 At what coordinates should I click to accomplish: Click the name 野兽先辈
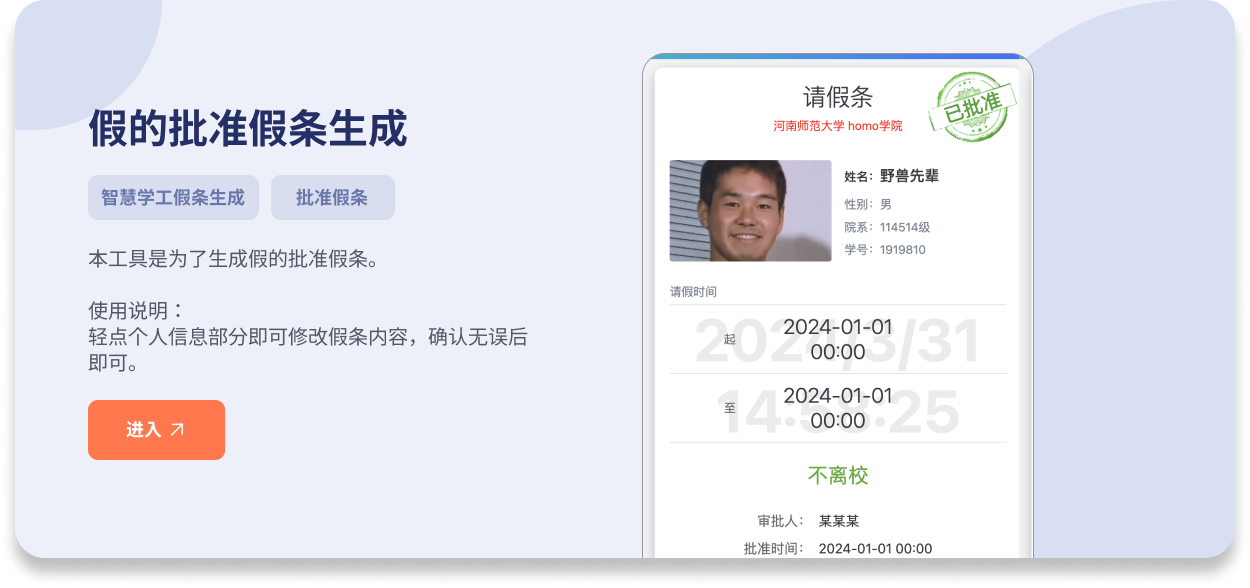pyautogui.click(x=909, y=176)
